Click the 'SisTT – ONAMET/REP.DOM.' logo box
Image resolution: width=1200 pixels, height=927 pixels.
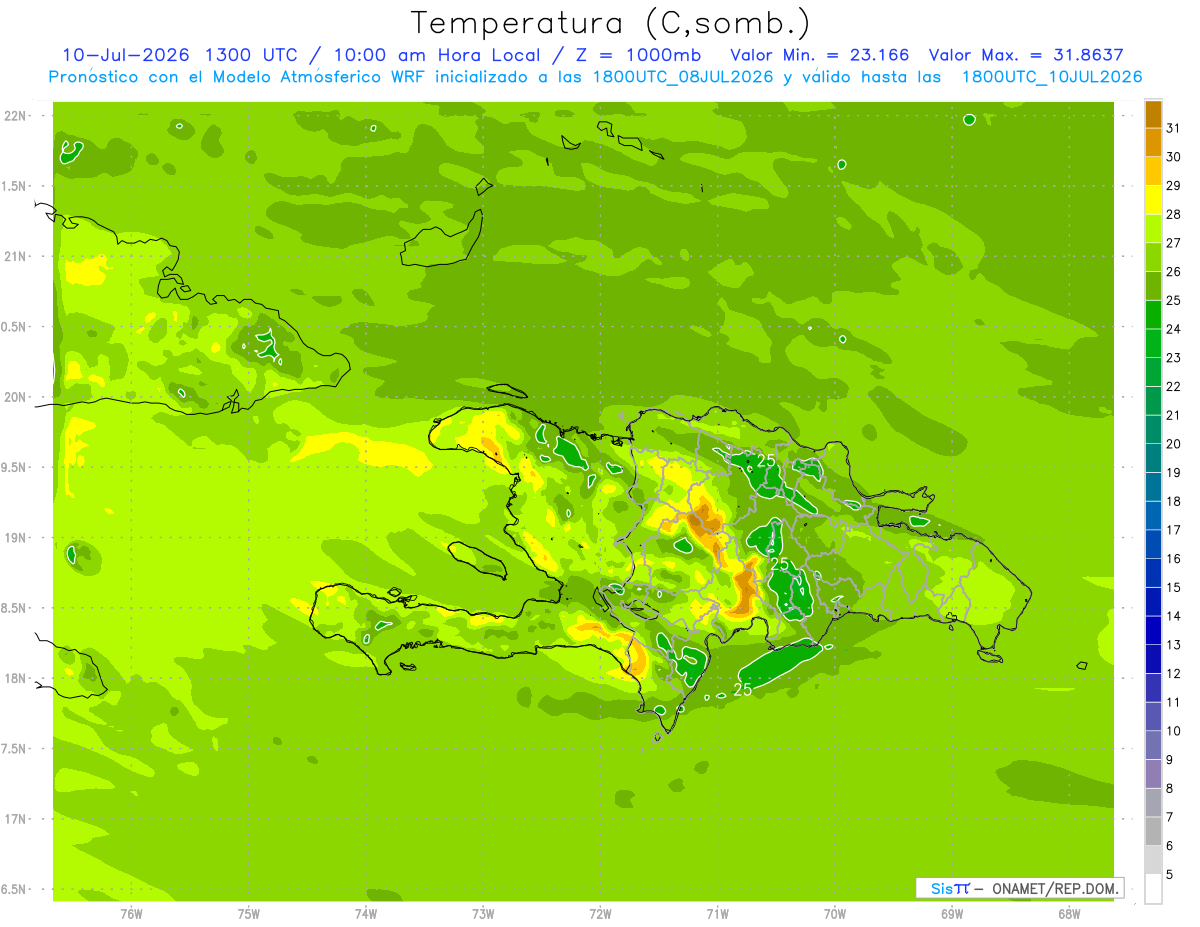[1019, 888]
